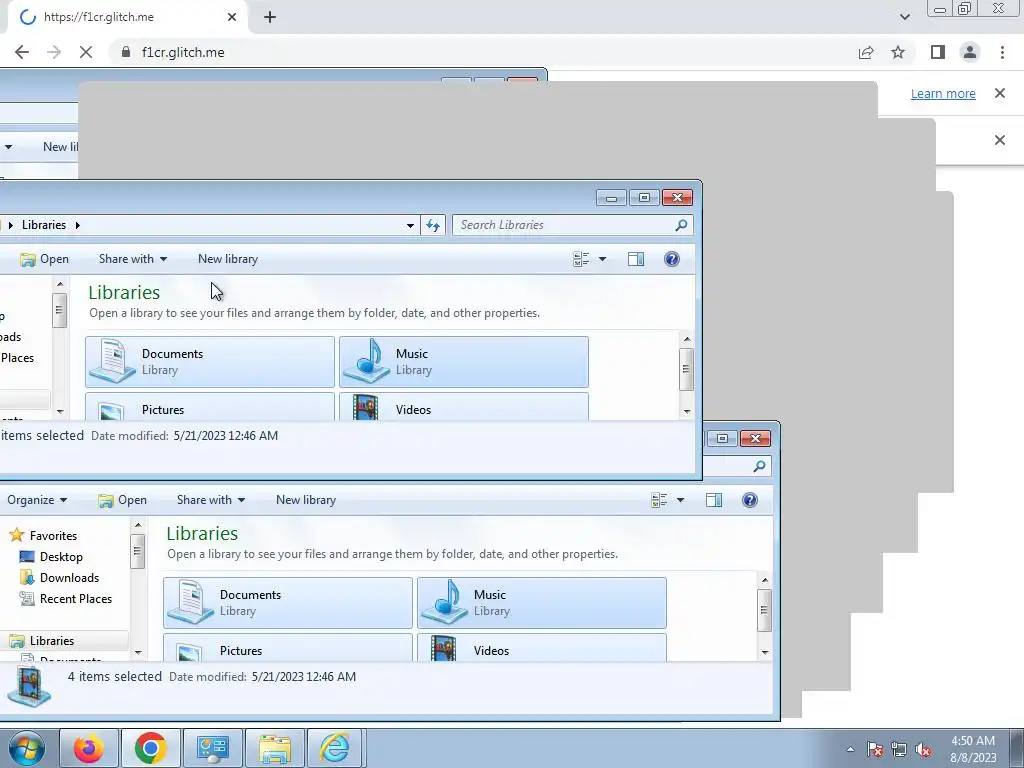Select Pictures library in middle window

coord(210,407)
